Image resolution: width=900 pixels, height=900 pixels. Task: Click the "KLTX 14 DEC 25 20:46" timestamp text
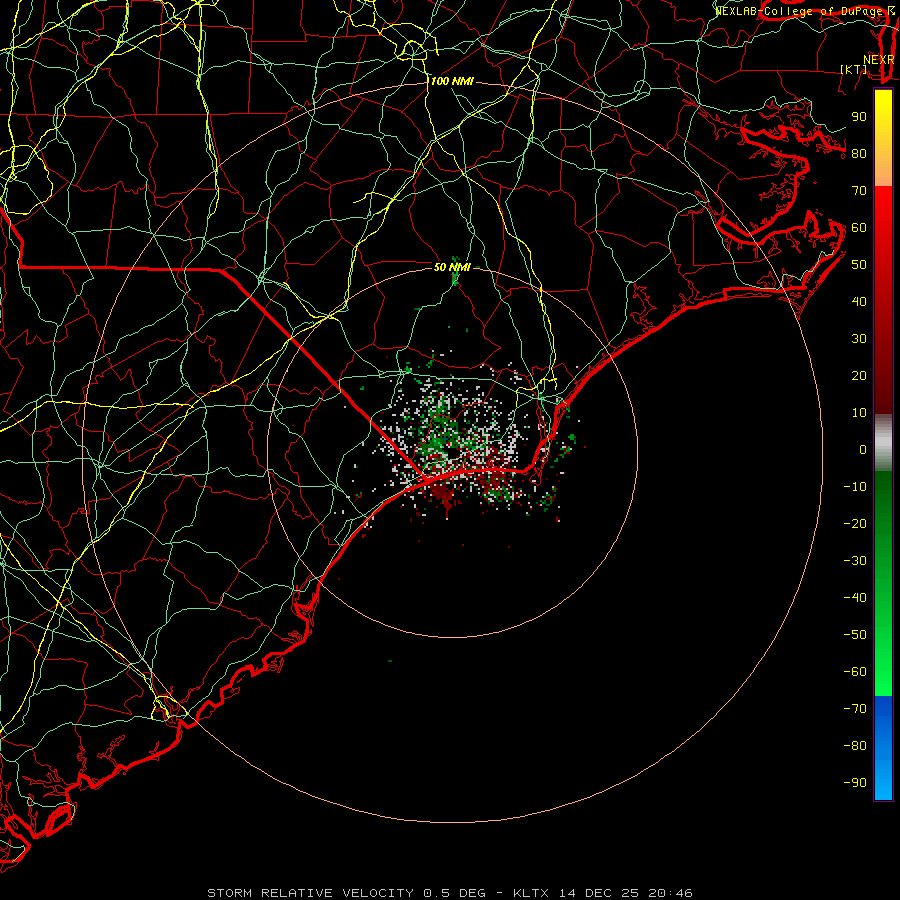click(x=603, y=893)
